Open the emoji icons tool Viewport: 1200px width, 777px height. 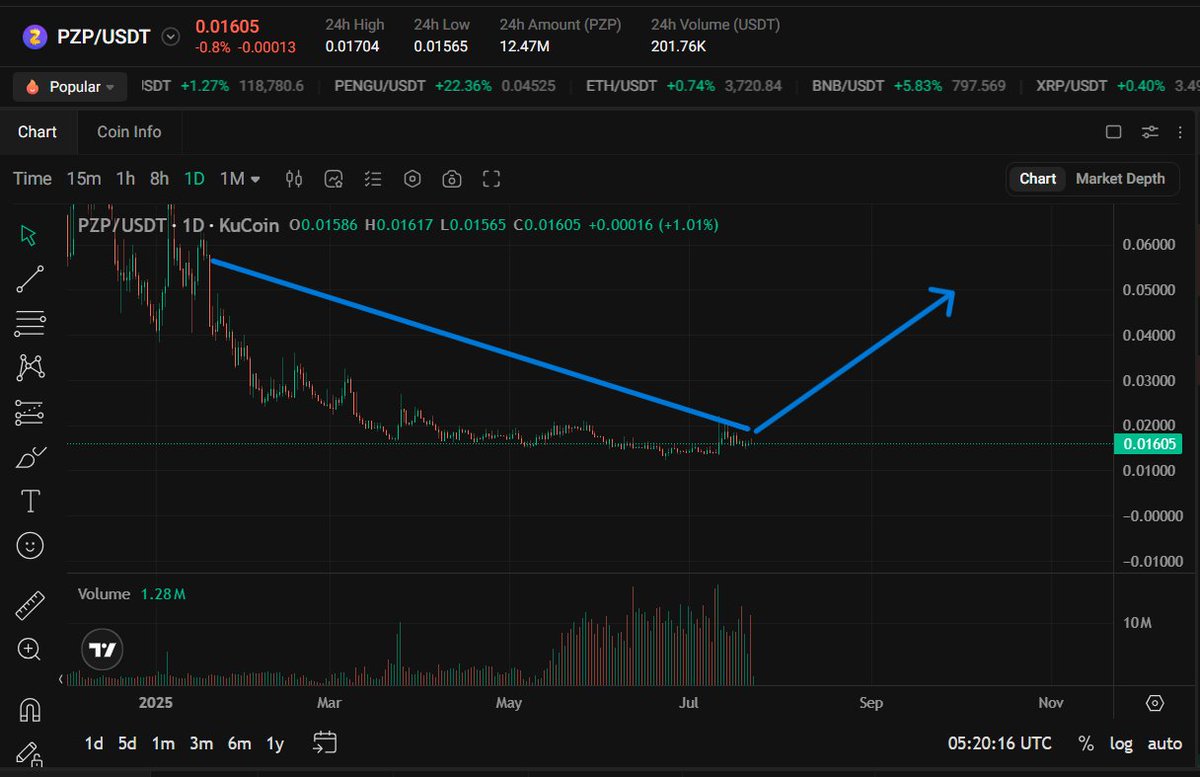coord(30,545)
